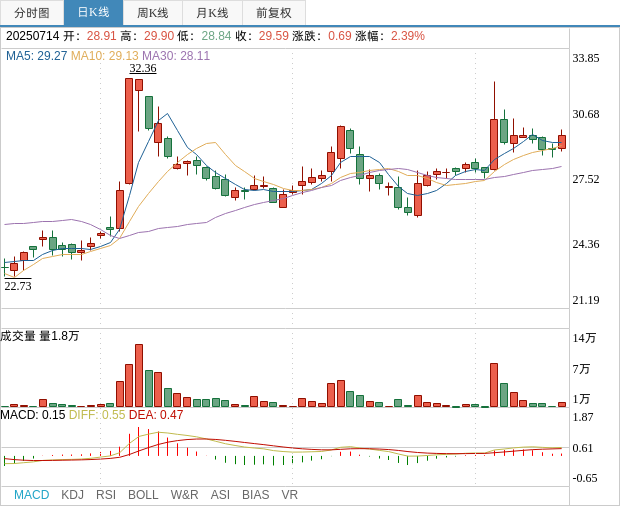620x506 pixels.
Task: Open the W&R indicator
Action: pos(184,495)
